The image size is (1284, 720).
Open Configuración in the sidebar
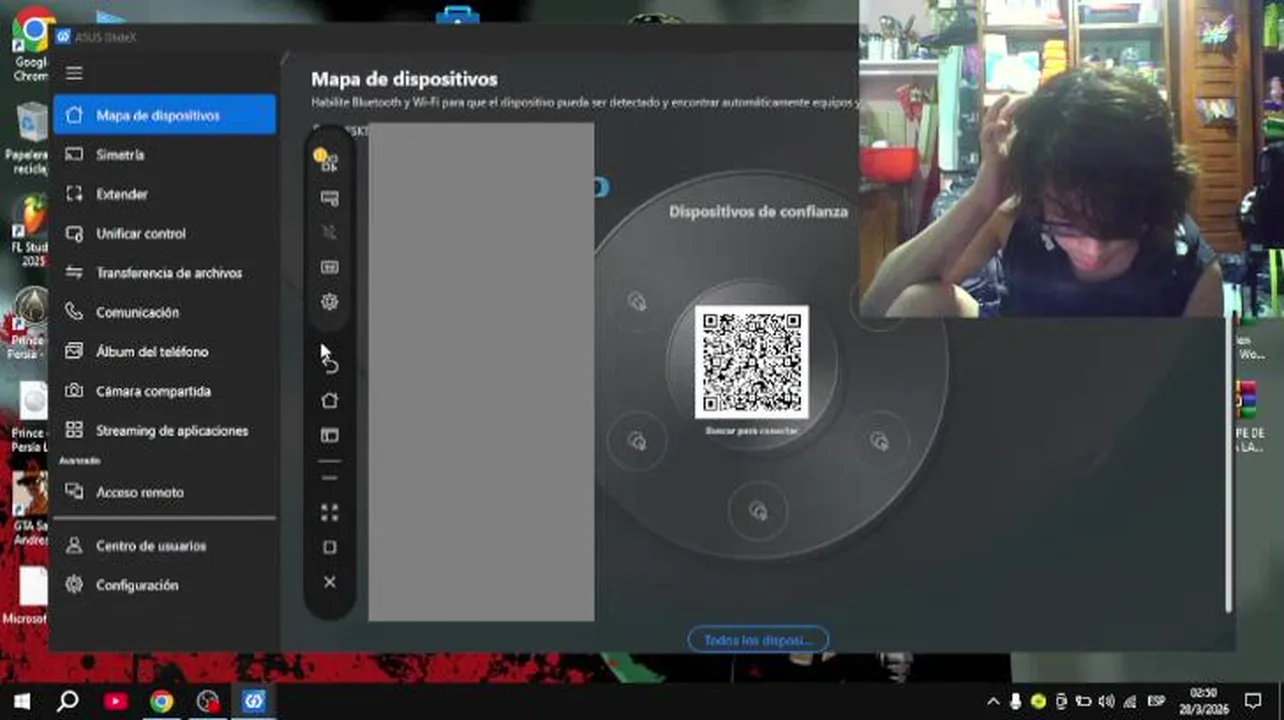[165, 585]
